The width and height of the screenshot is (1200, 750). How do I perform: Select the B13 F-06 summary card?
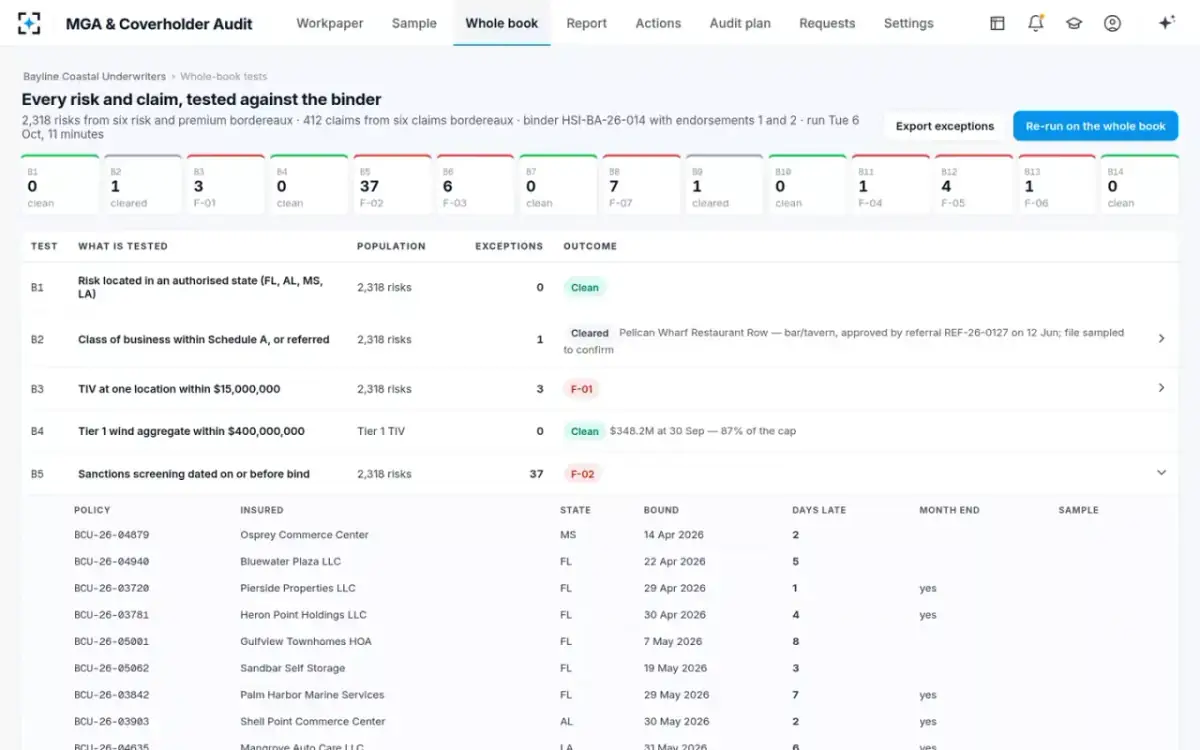pos(1056,185)
